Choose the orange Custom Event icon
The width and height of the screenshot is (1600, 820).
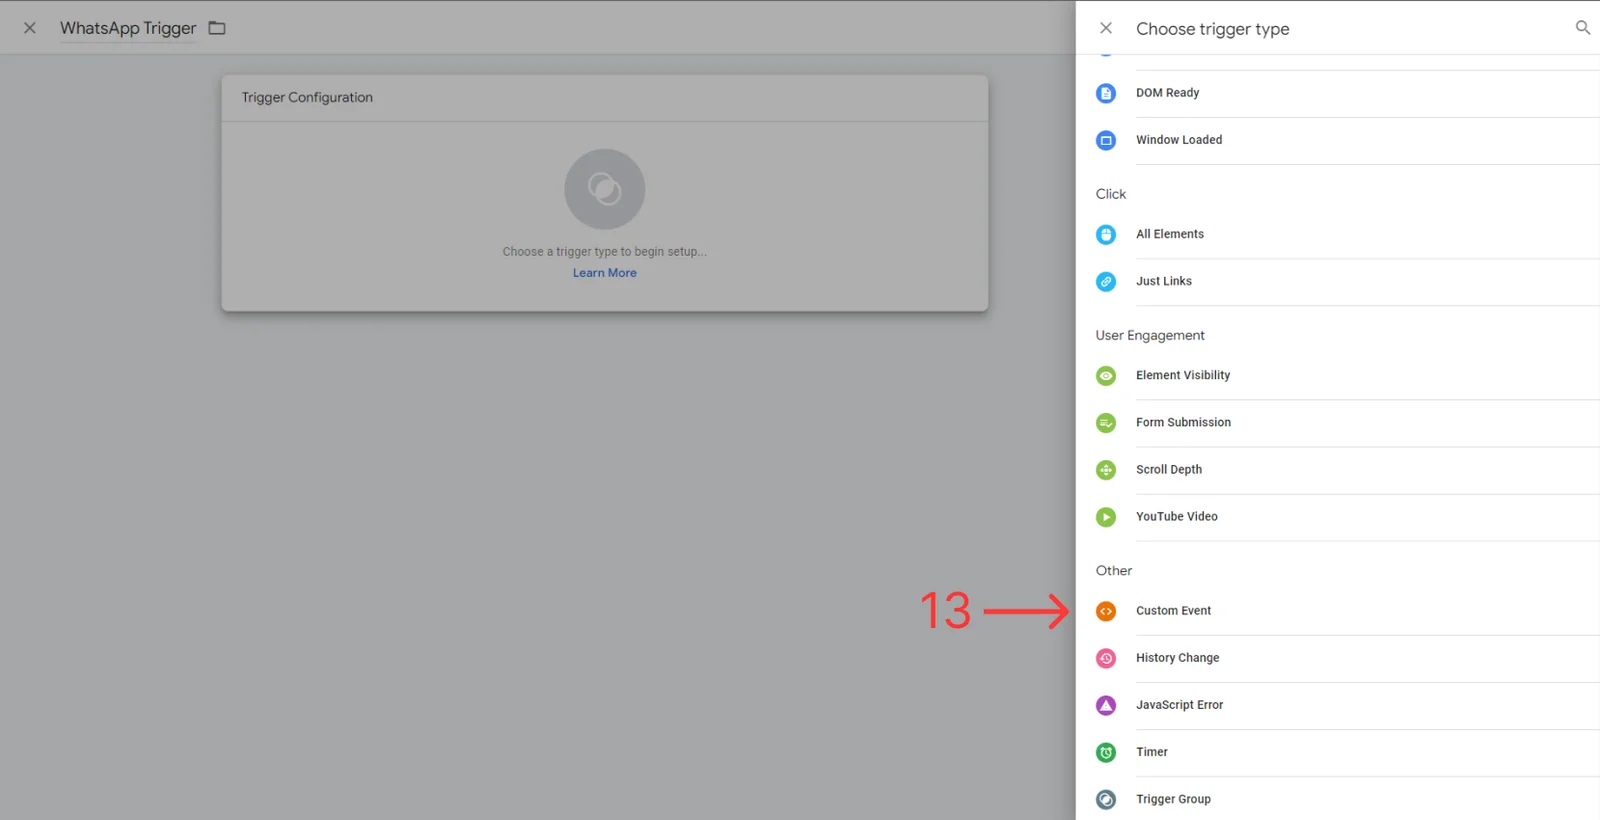pyautogui.click(x=1105, y=611)
